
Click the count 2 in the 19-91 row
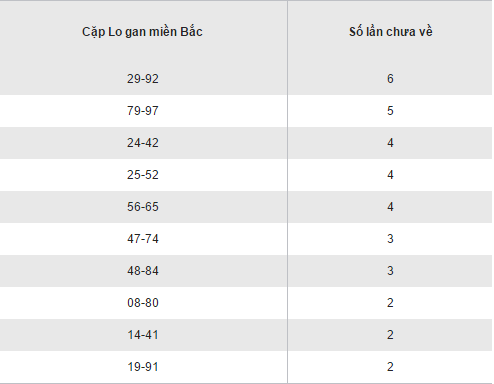(x=390, y=367)
